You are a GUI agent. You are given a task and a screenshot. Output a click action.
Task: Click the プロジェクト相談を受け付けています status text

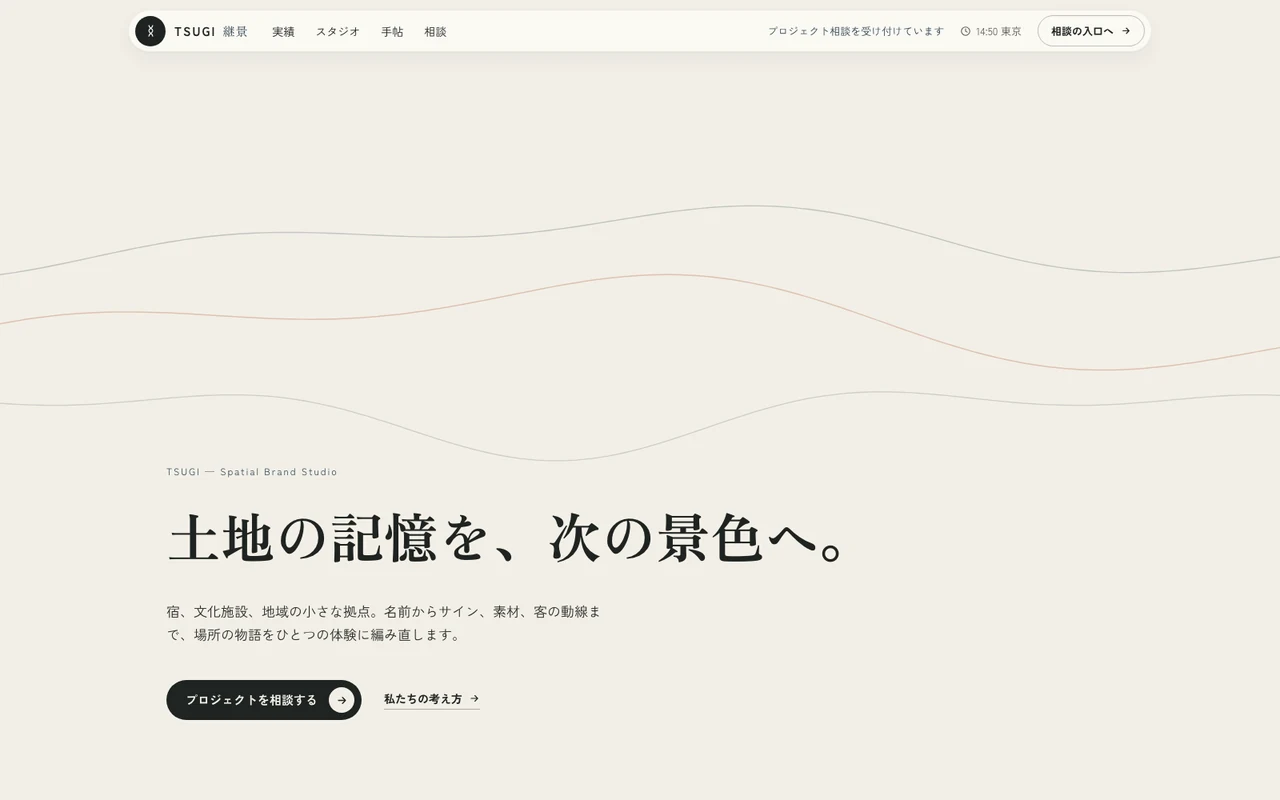pos(856,31)
